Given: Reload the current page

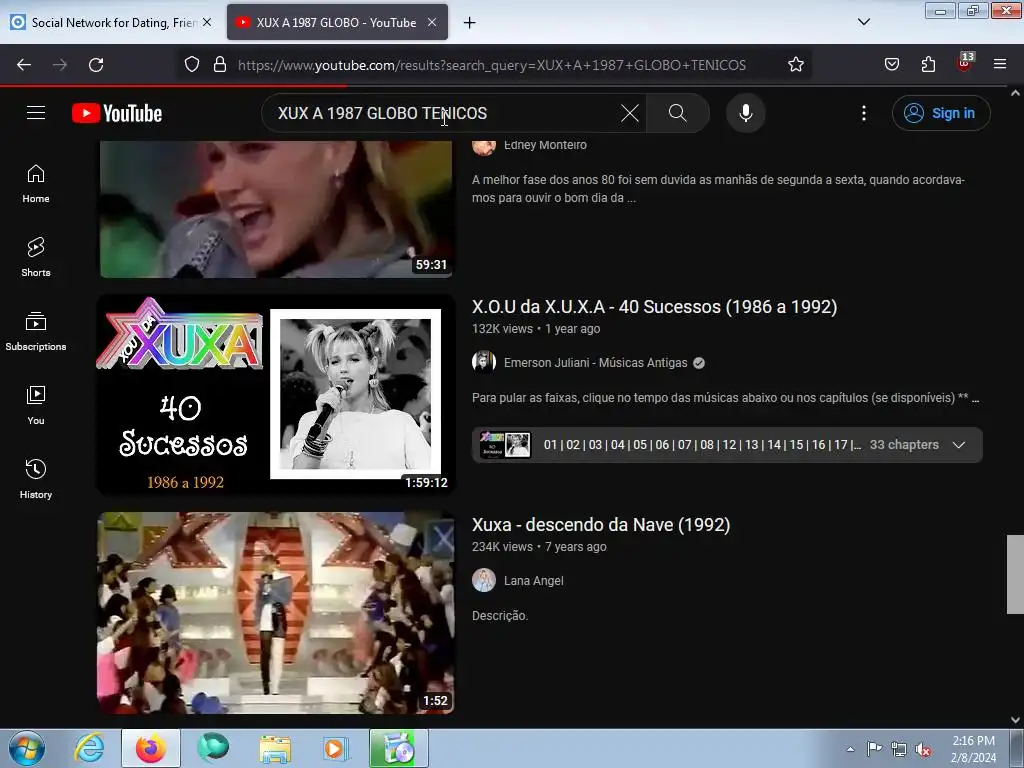Looking at the screenshot, I should tap(96, 65).
